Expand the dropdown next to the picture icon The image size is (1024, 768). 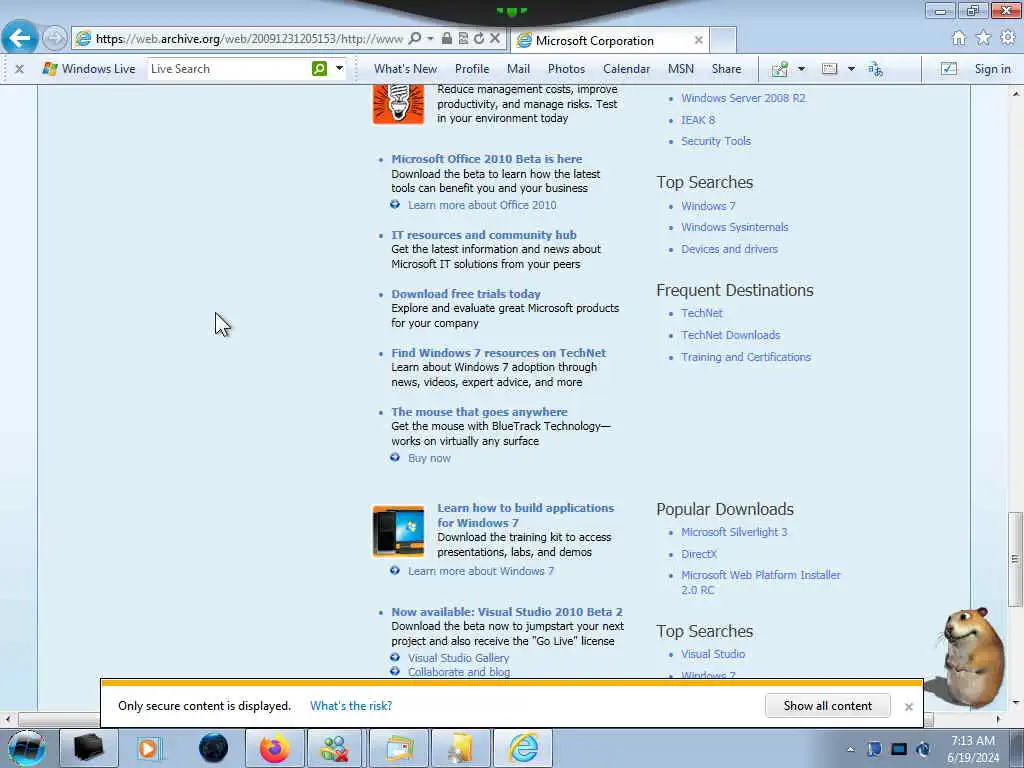coord(801,69)
